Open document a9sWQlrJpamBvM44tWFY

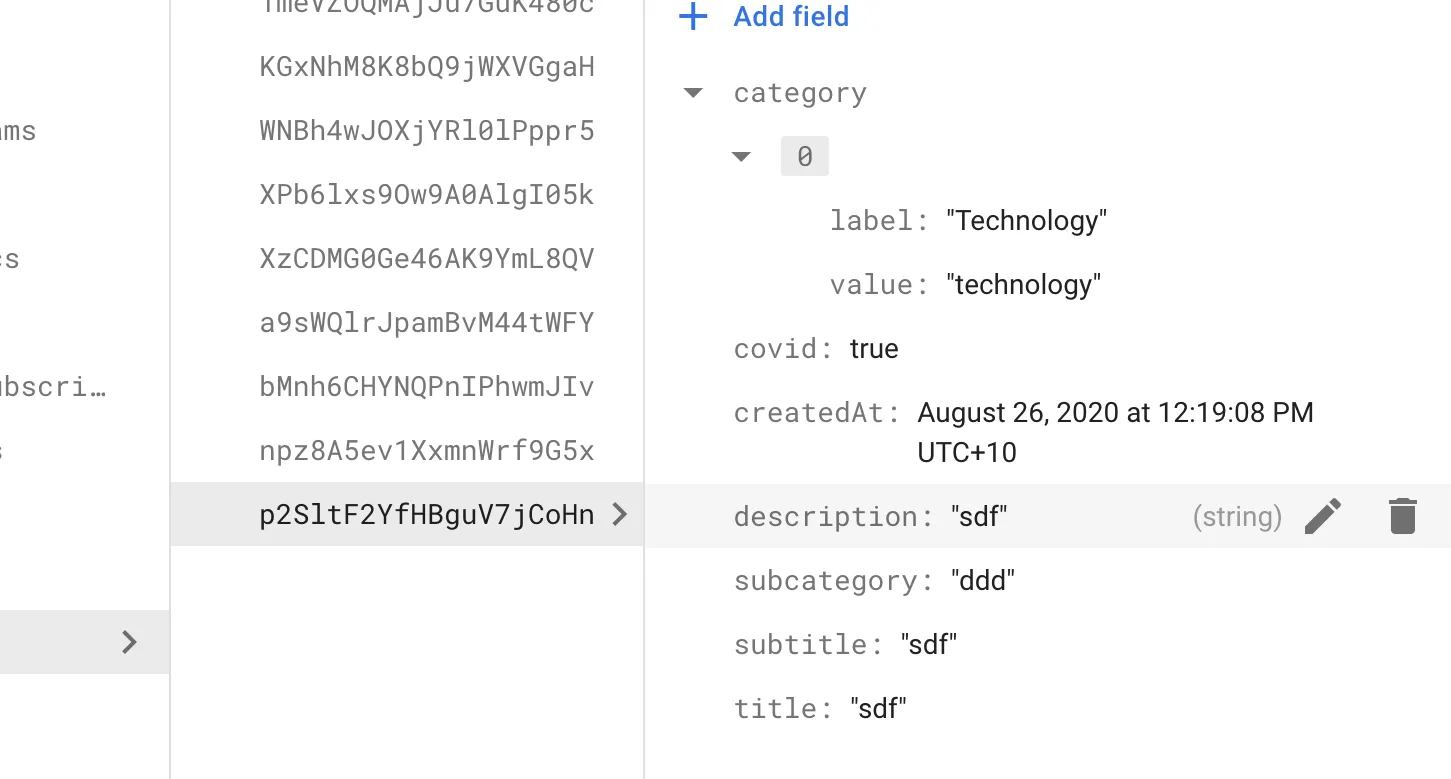[x=427, y=323]
